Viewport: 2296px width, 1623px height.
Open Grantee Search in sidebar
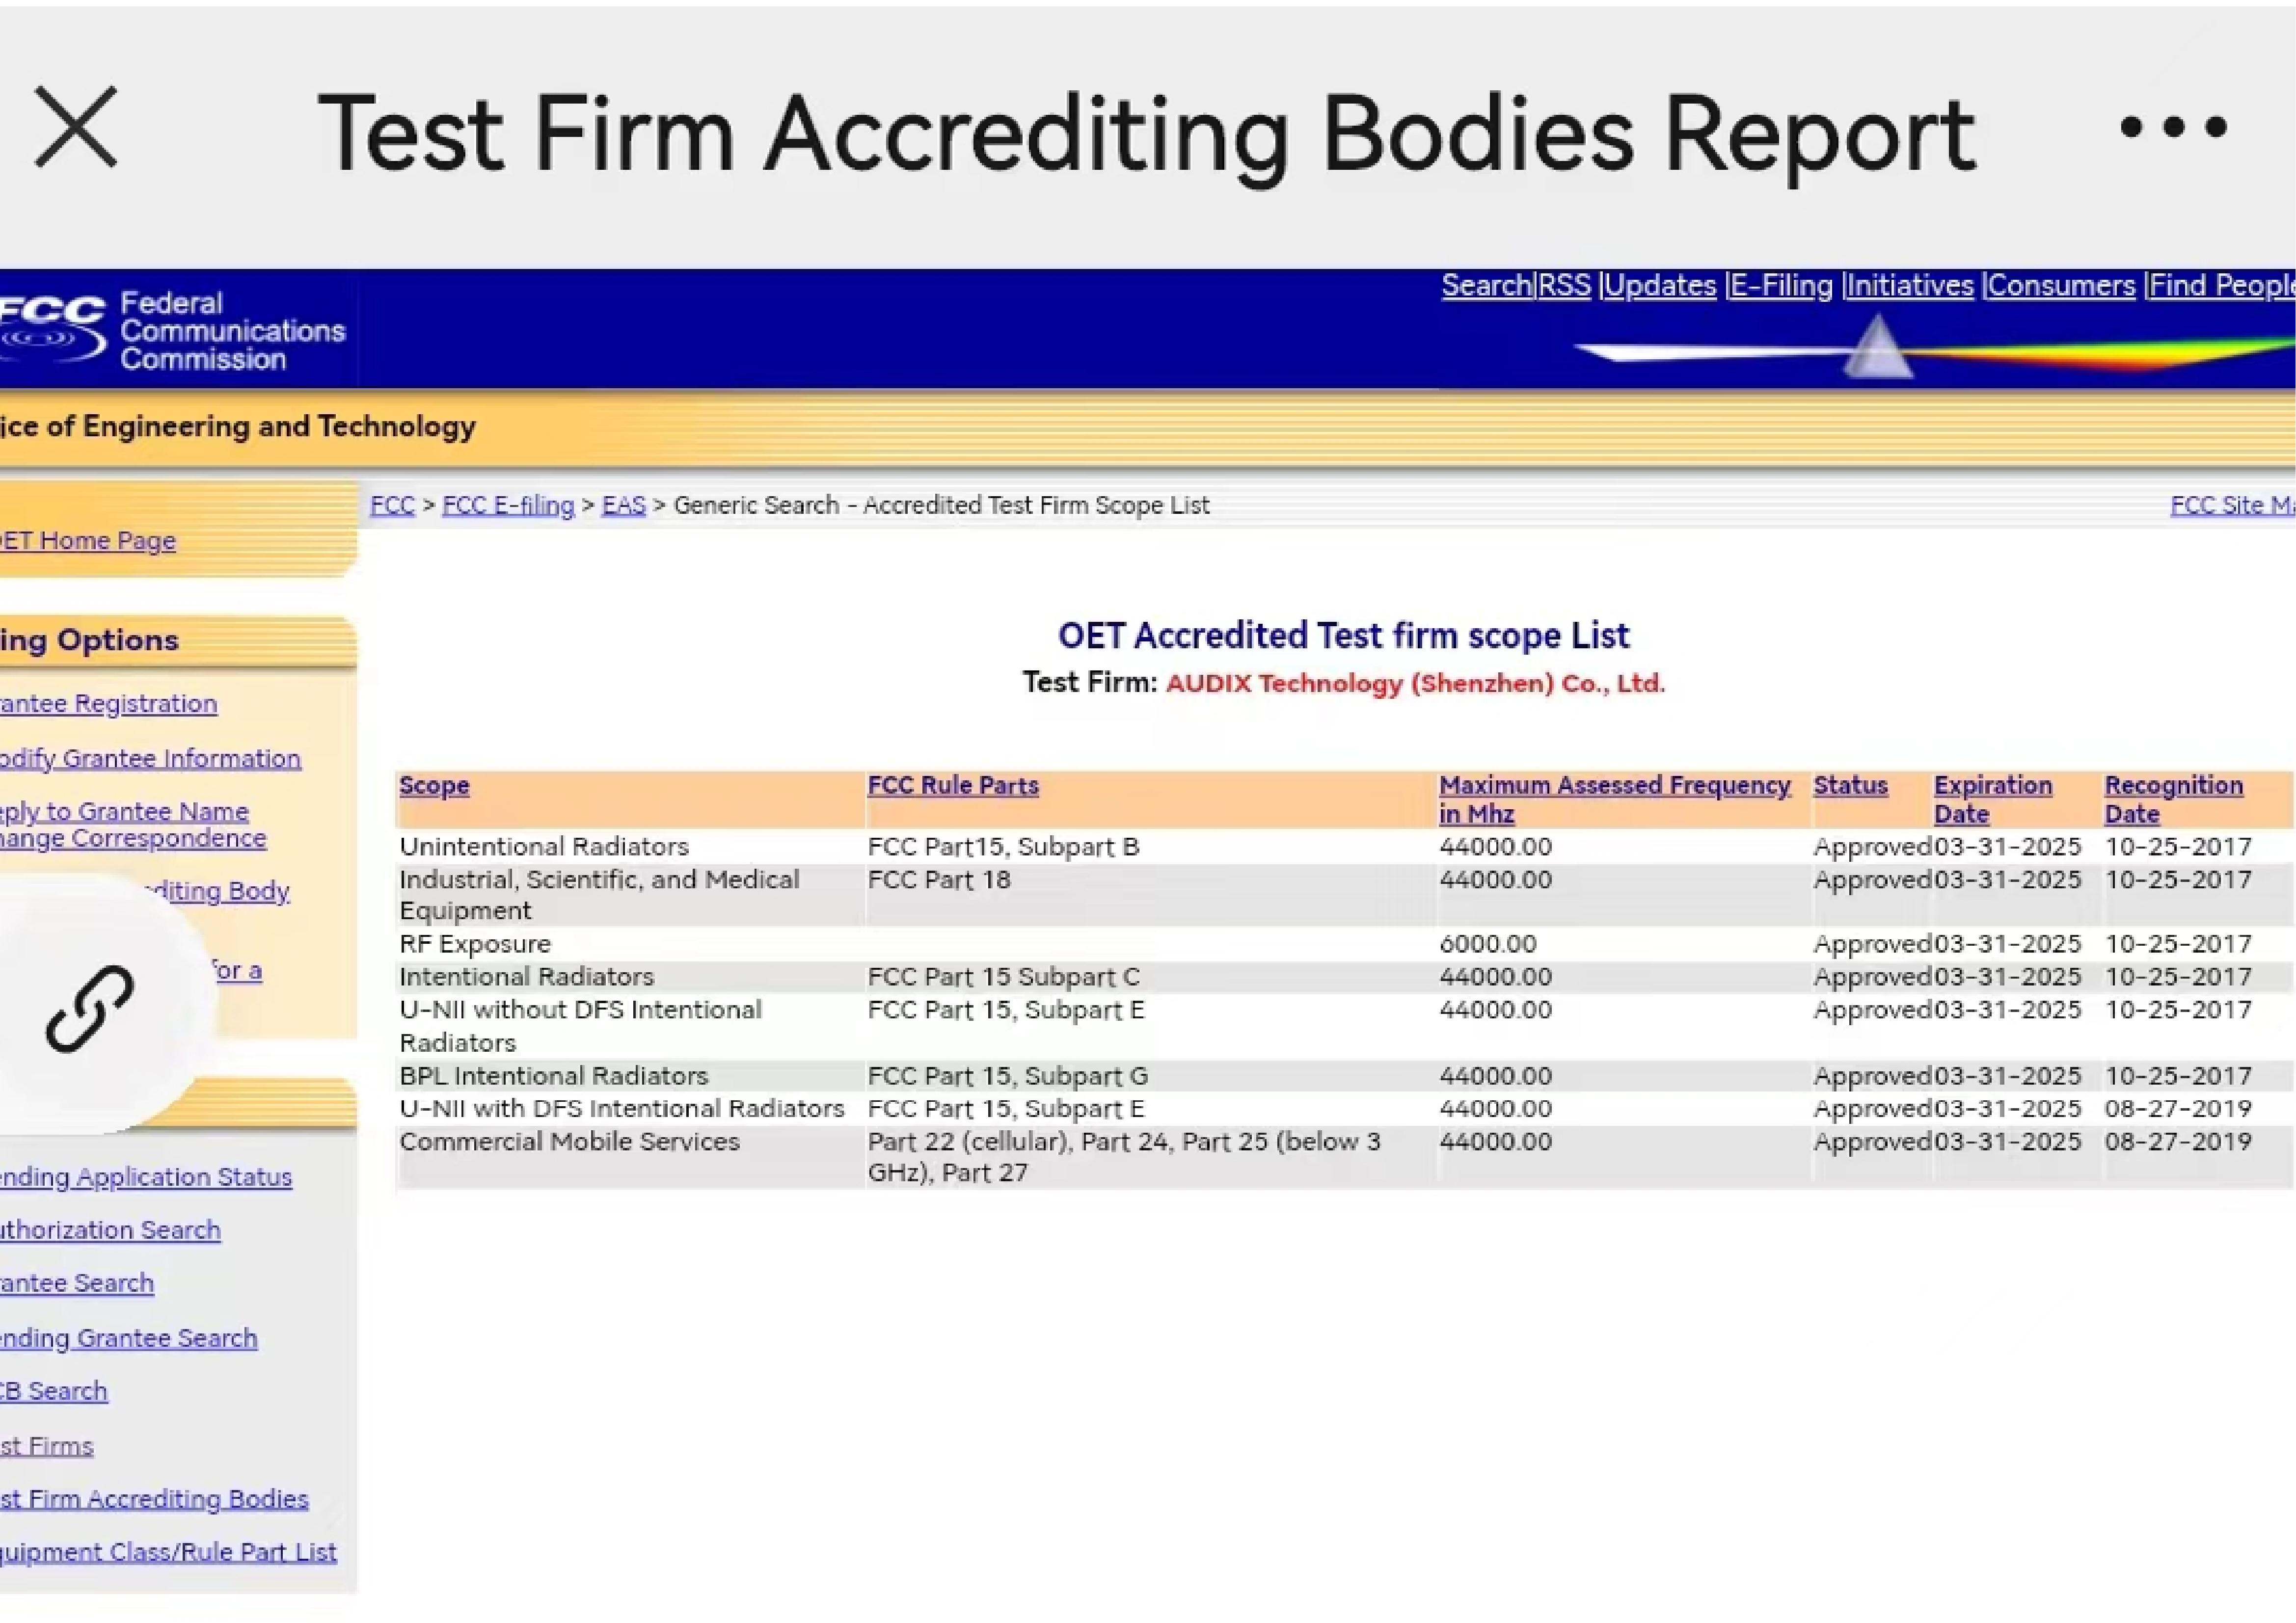point(77,1282)
